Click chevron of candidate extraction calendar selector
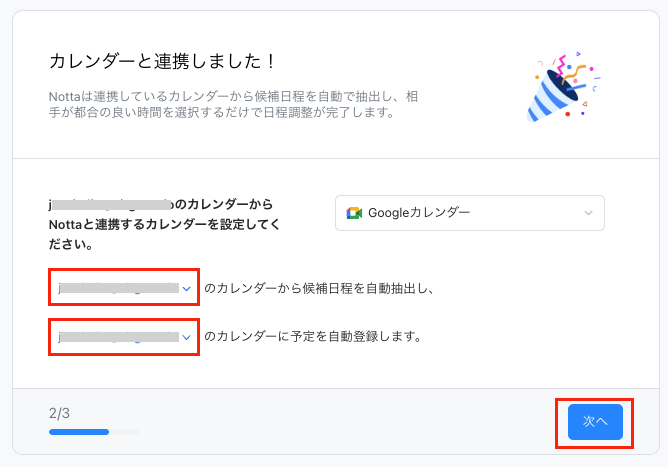 point(186,289)
